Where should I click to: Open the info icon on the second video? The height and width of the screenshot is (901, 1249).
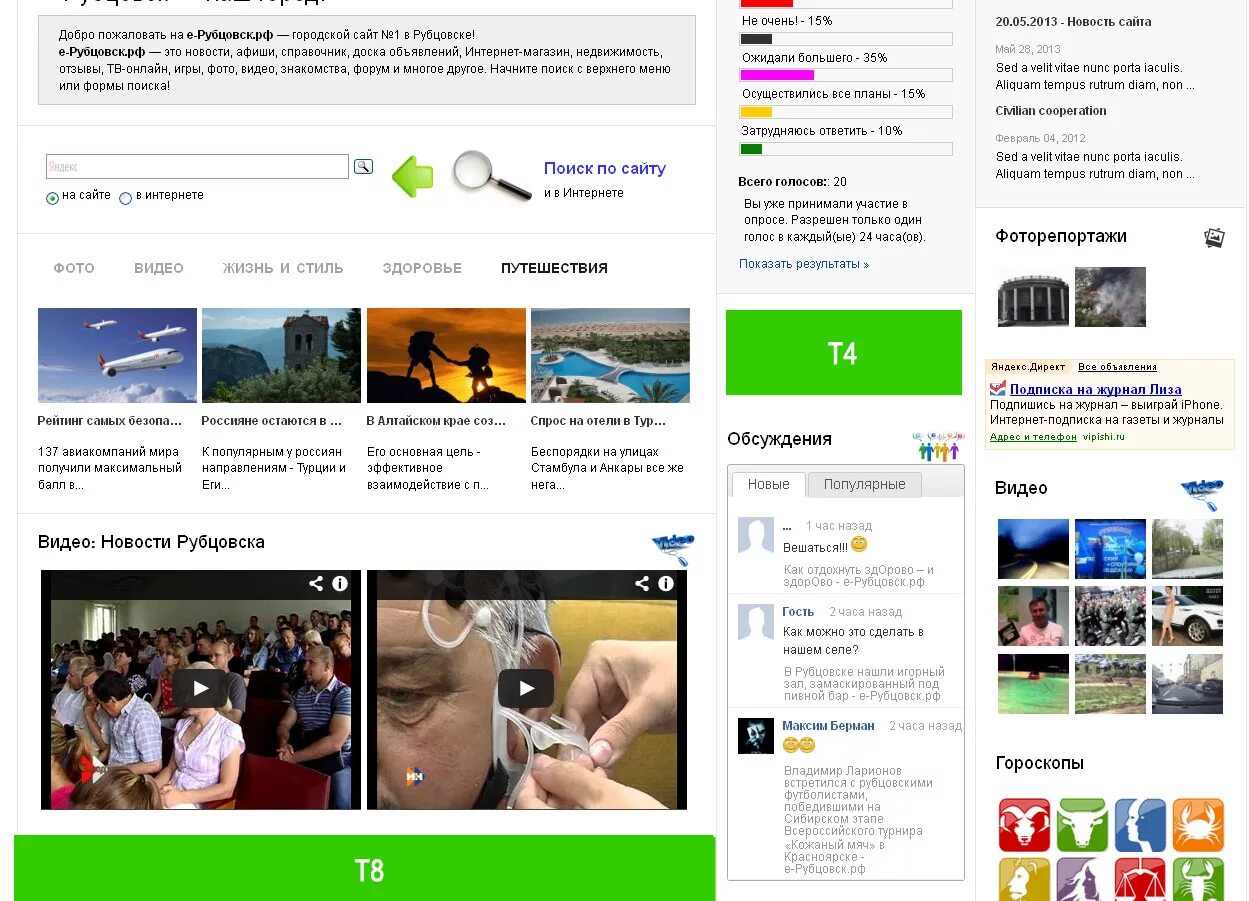pyautogui.click(x=665, y=583)
